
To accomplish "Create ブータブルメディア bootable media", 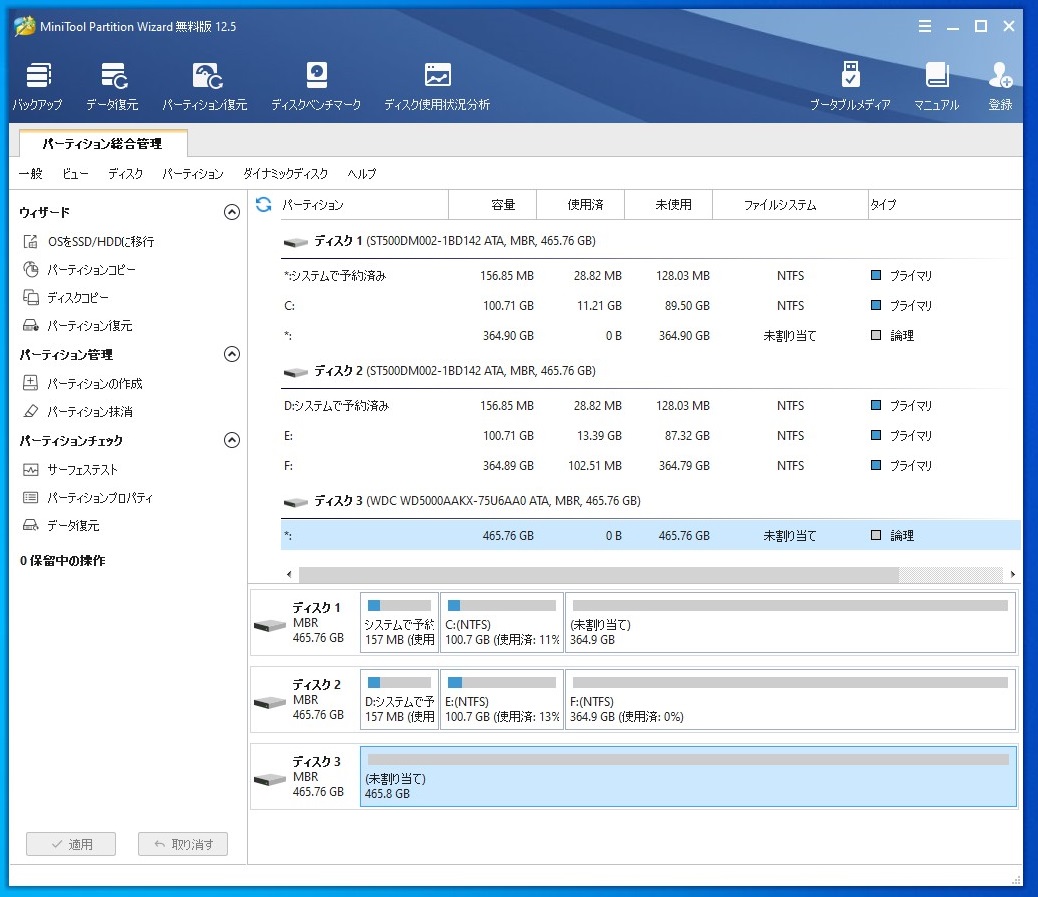I will (851, 87).
